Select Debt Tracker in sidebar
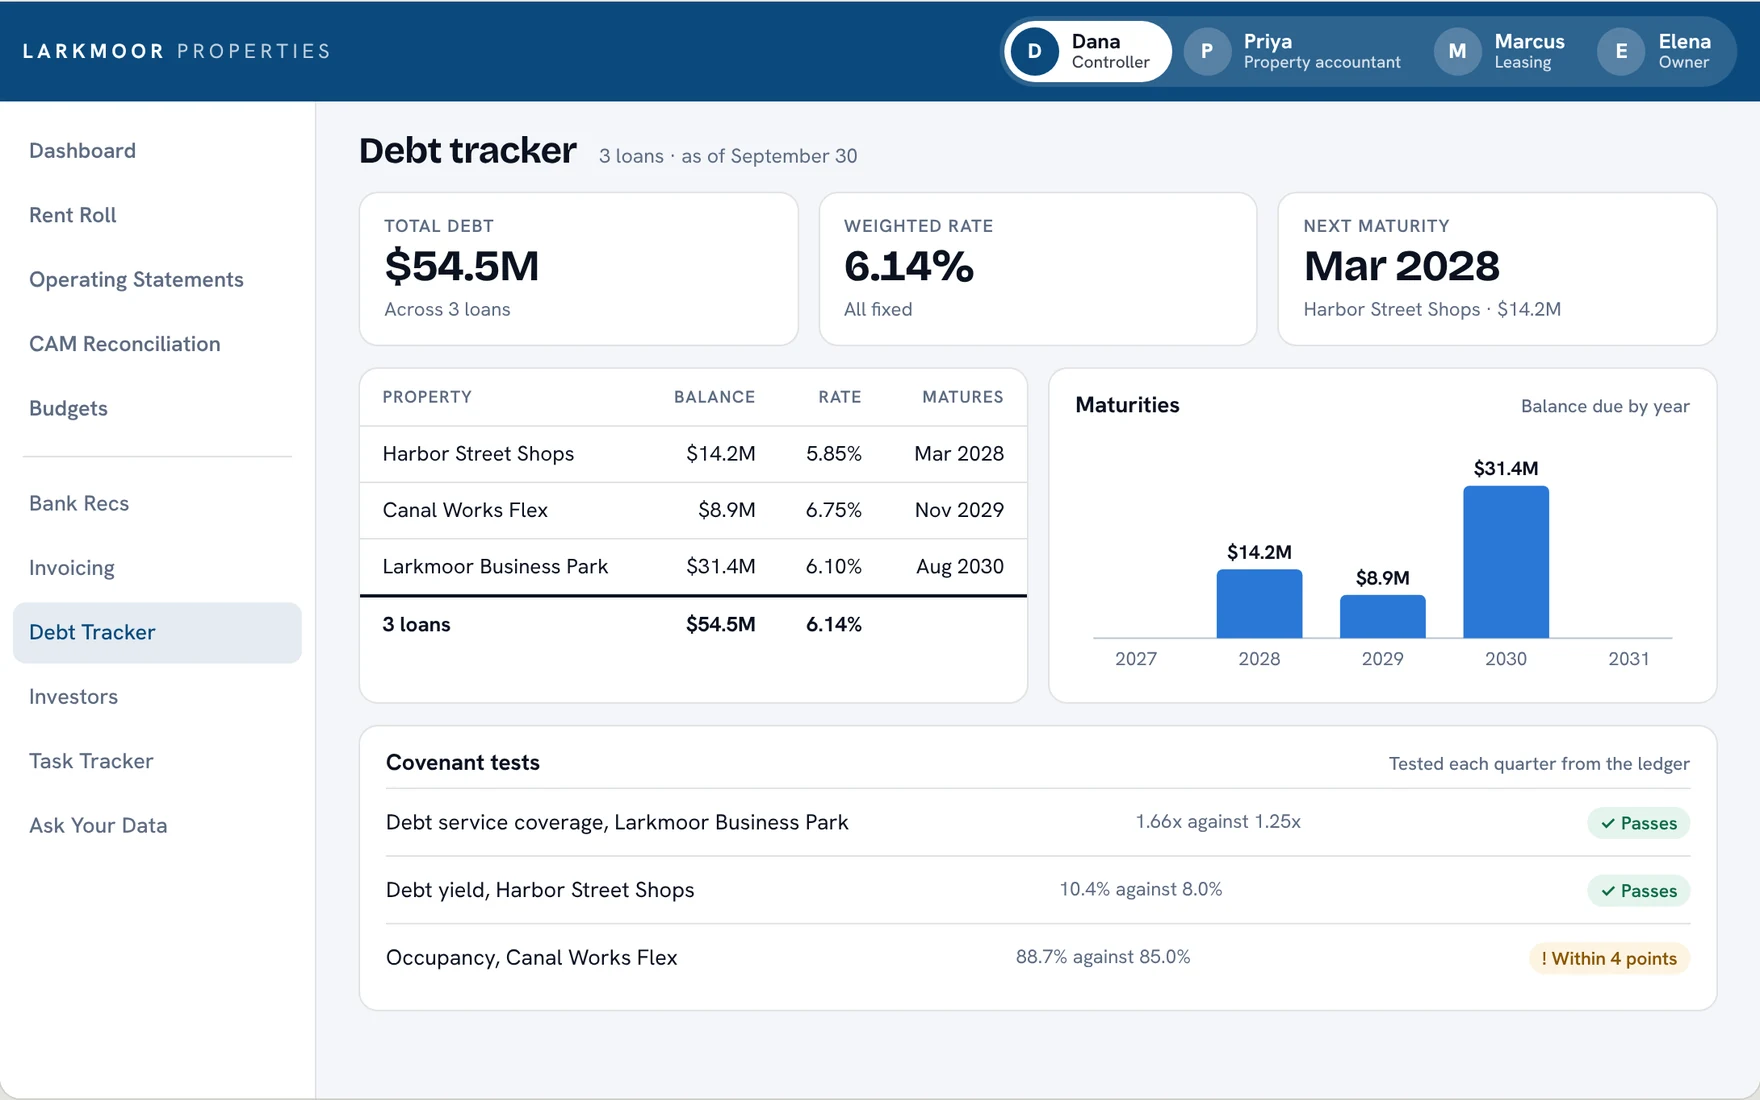 click(x=157, y=632)
